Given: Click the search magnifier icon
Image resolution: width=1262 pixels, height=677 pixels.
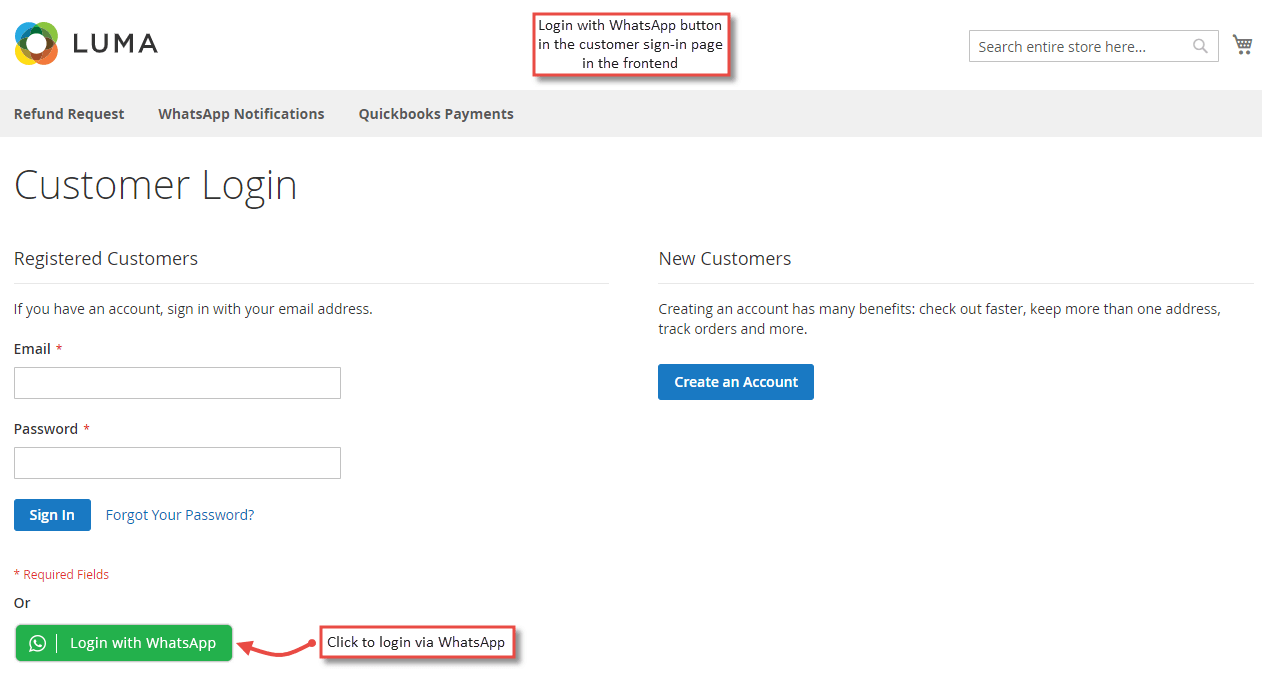Looking at the screenshot, I should click(1200, 46).
